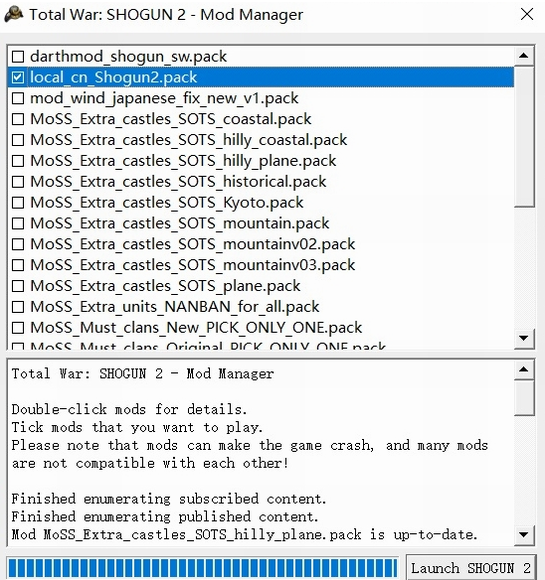Tick the darthmod_shogun_sw.pack checkbox

18,57
